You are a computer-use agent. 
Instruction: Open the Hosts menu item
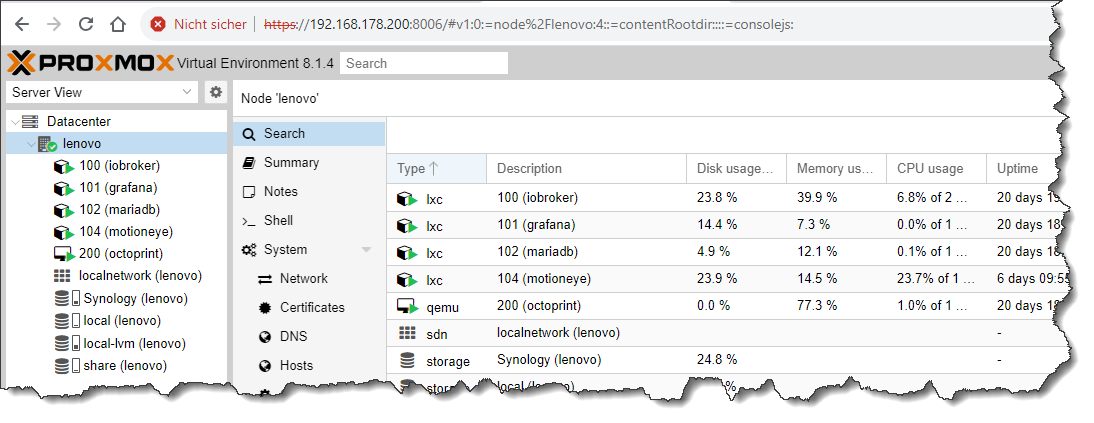309,366
